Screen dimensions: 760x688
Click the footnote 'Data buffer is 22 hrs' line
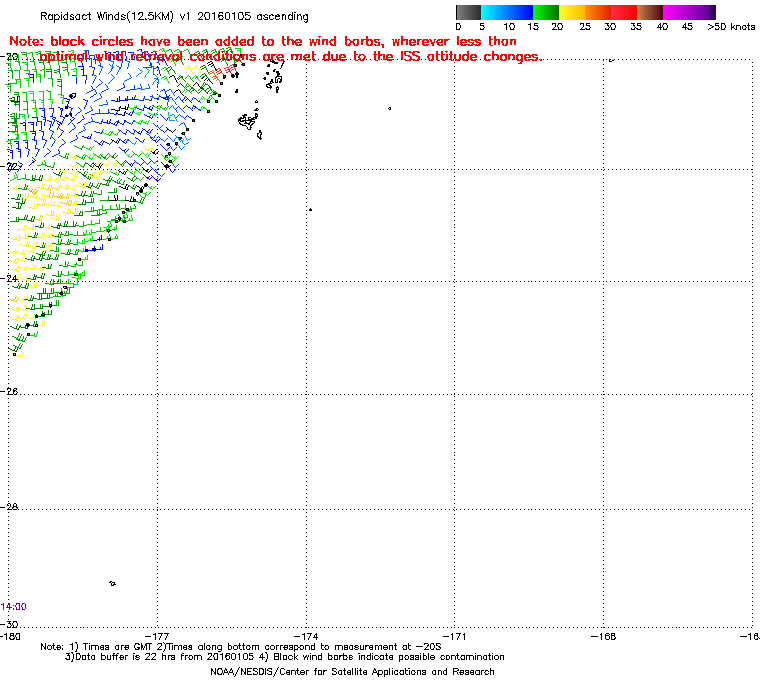[285, 657]
